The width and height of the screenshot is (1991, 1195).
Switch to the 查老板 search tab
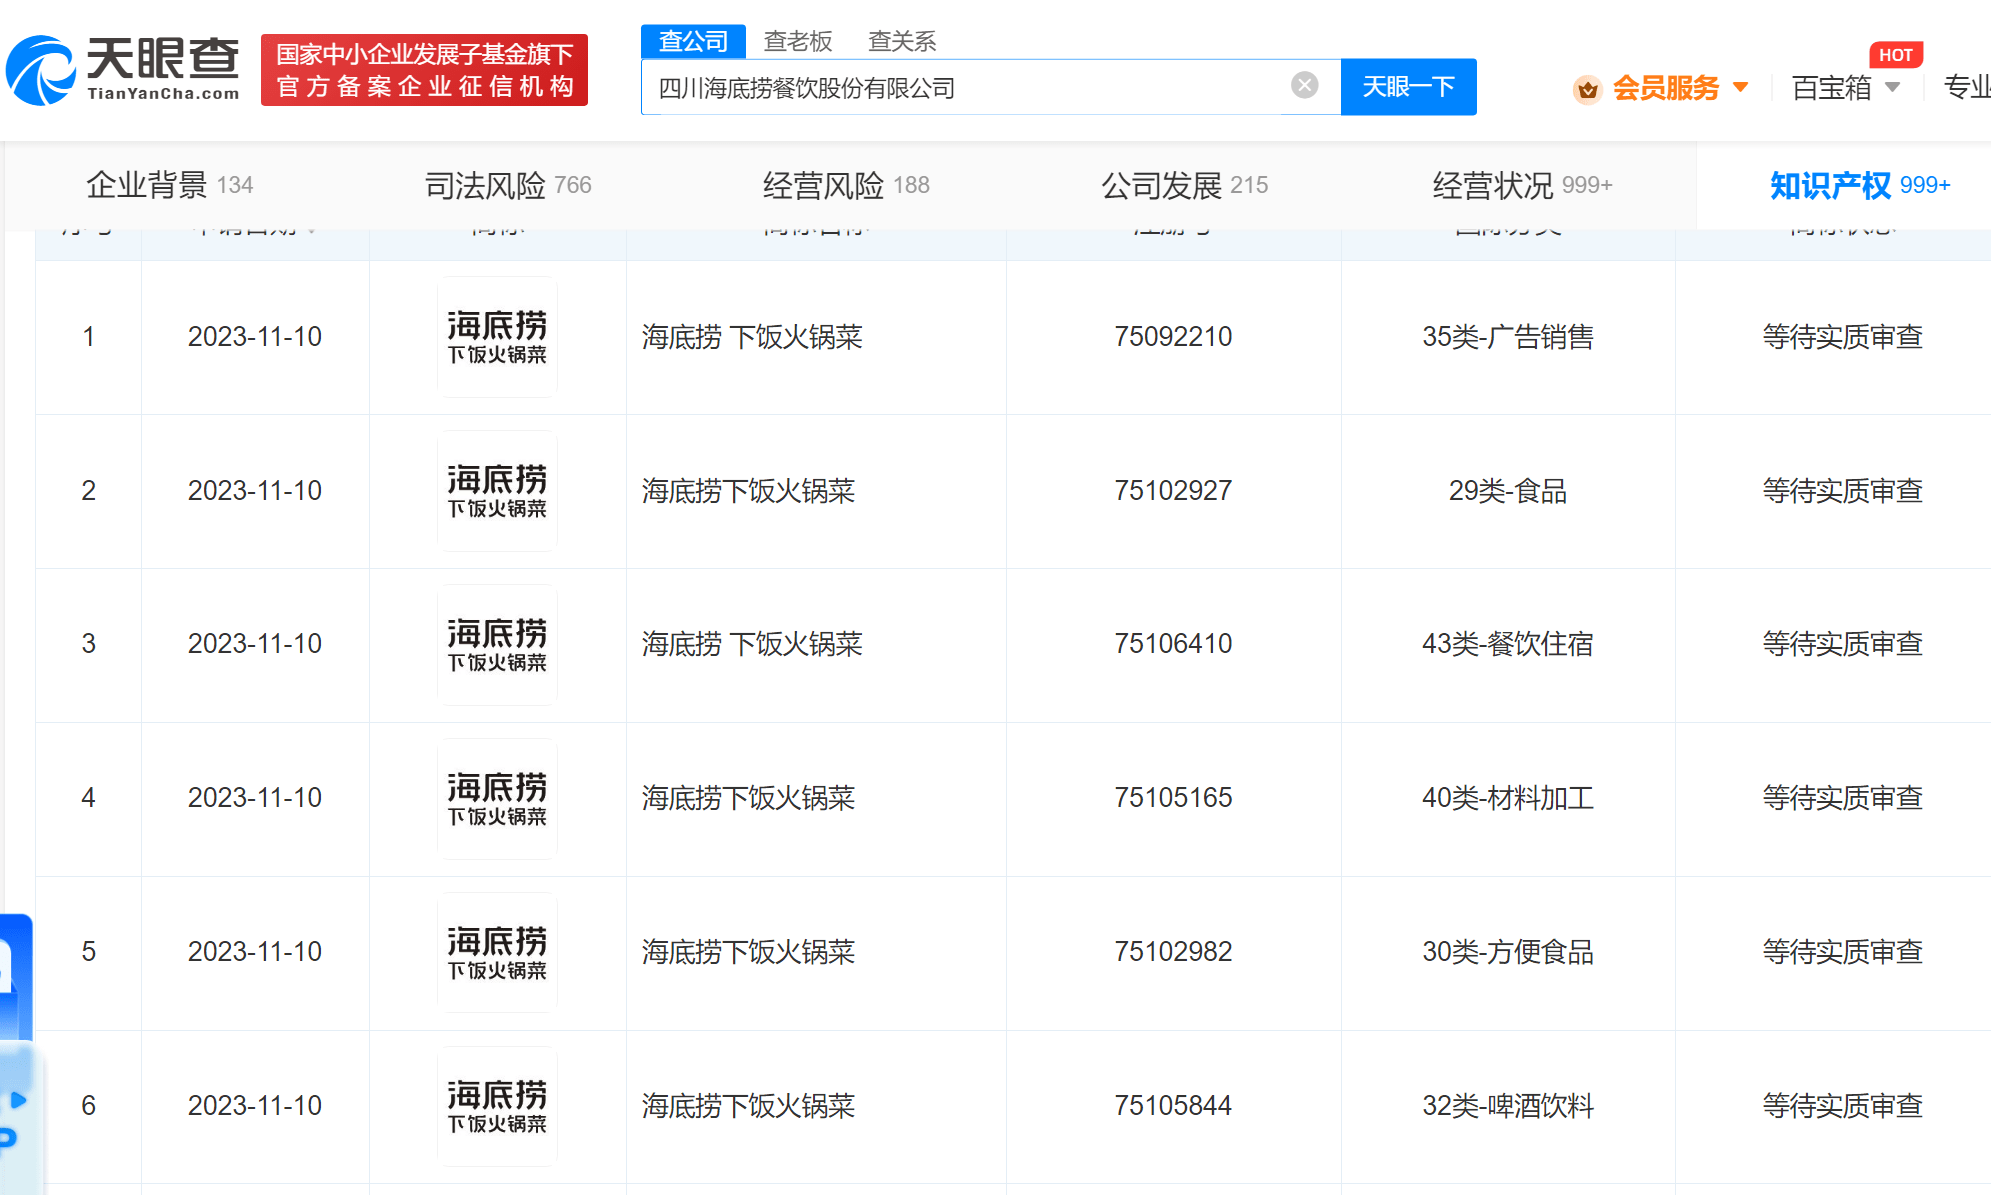pyautogui.click(x=797, y=41)
